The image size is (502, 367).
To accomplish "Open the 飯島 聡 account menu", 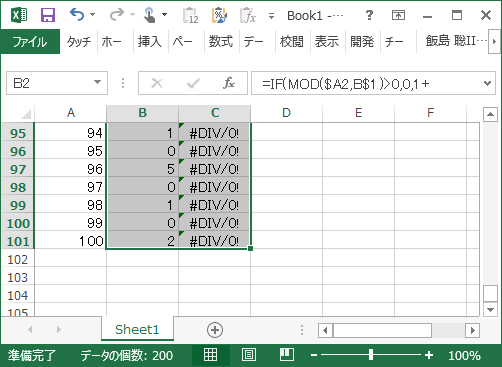I will point(456,41).
